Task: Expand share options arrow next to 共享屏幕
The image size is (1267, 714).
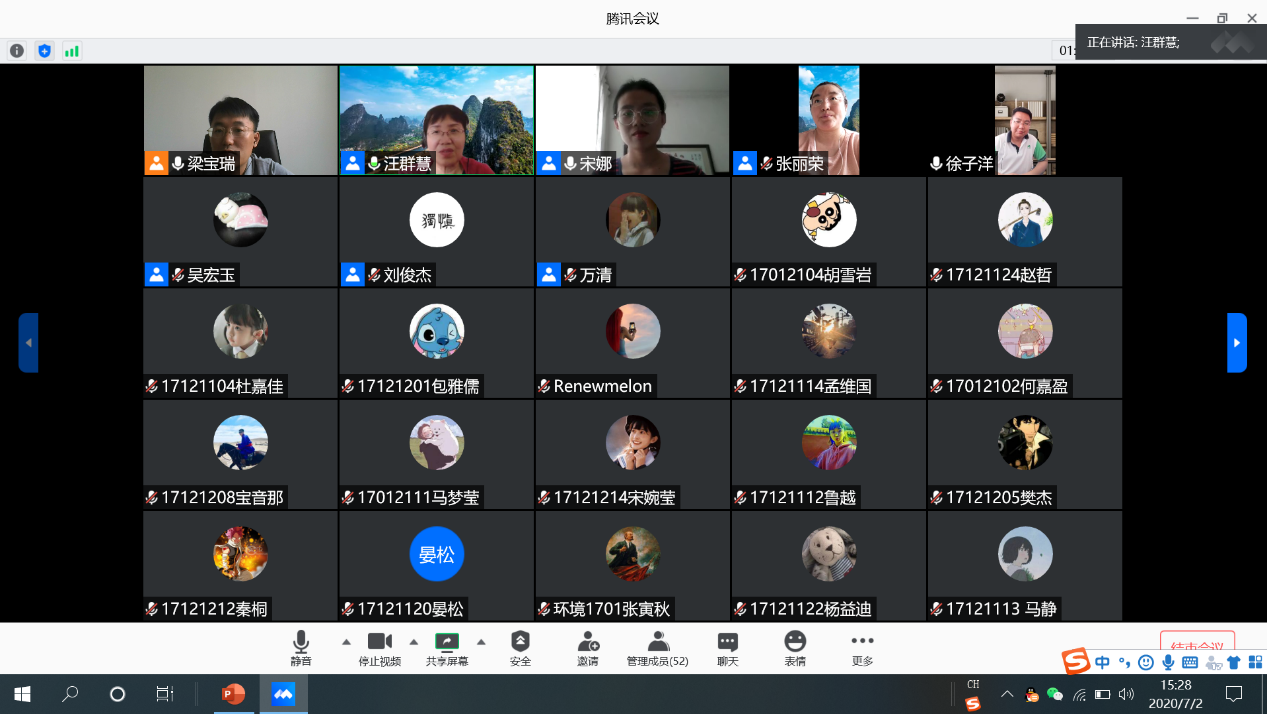Action: pyautogui.click(x=481, y=642)
